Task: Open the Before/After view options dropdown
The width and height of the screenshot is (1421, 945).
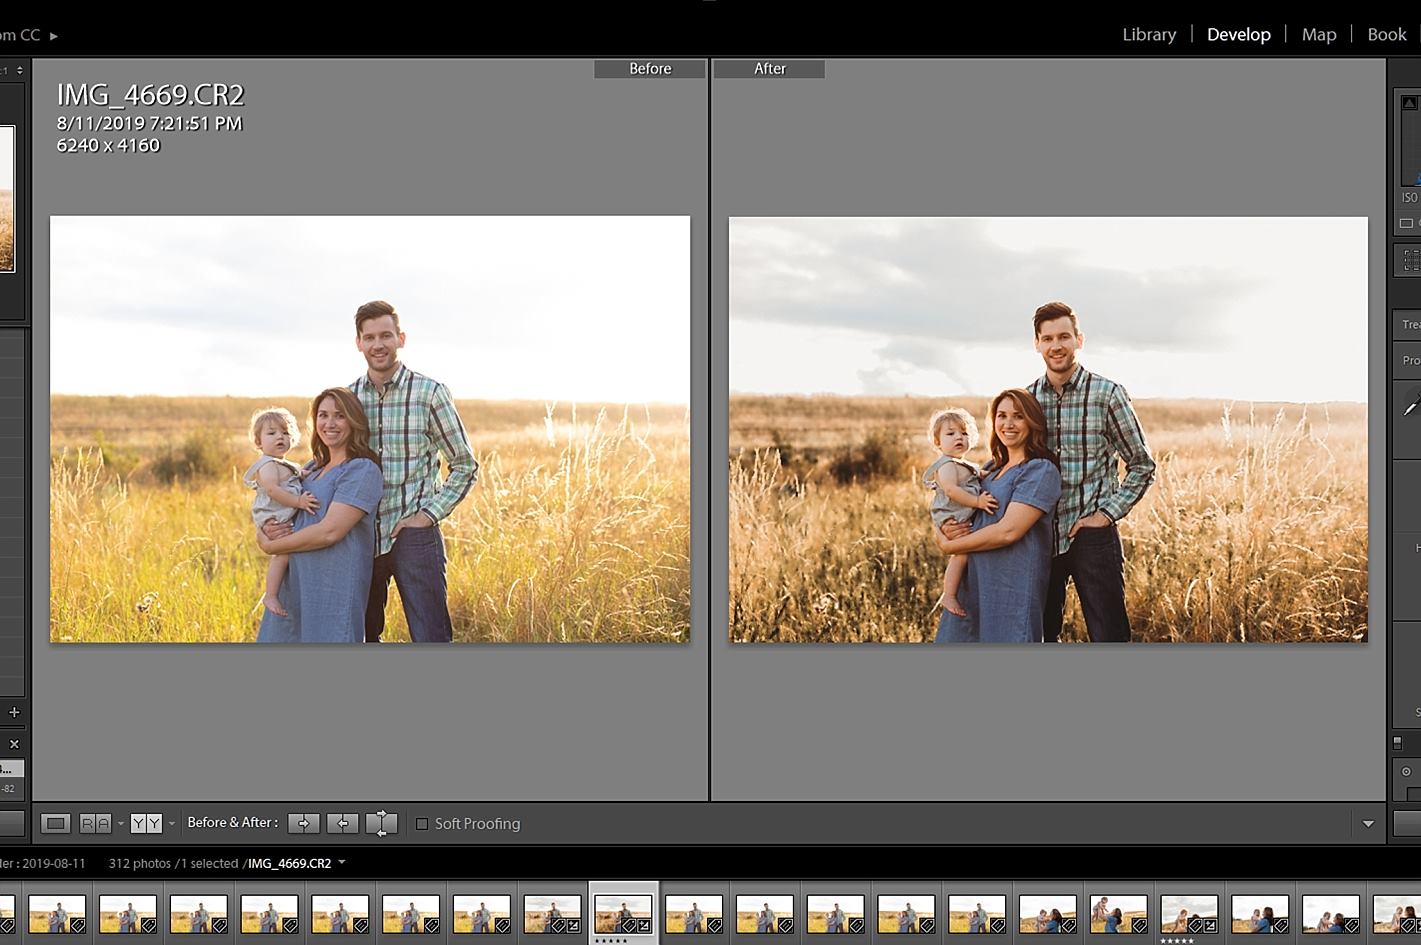Action: [x=172, y=823]
